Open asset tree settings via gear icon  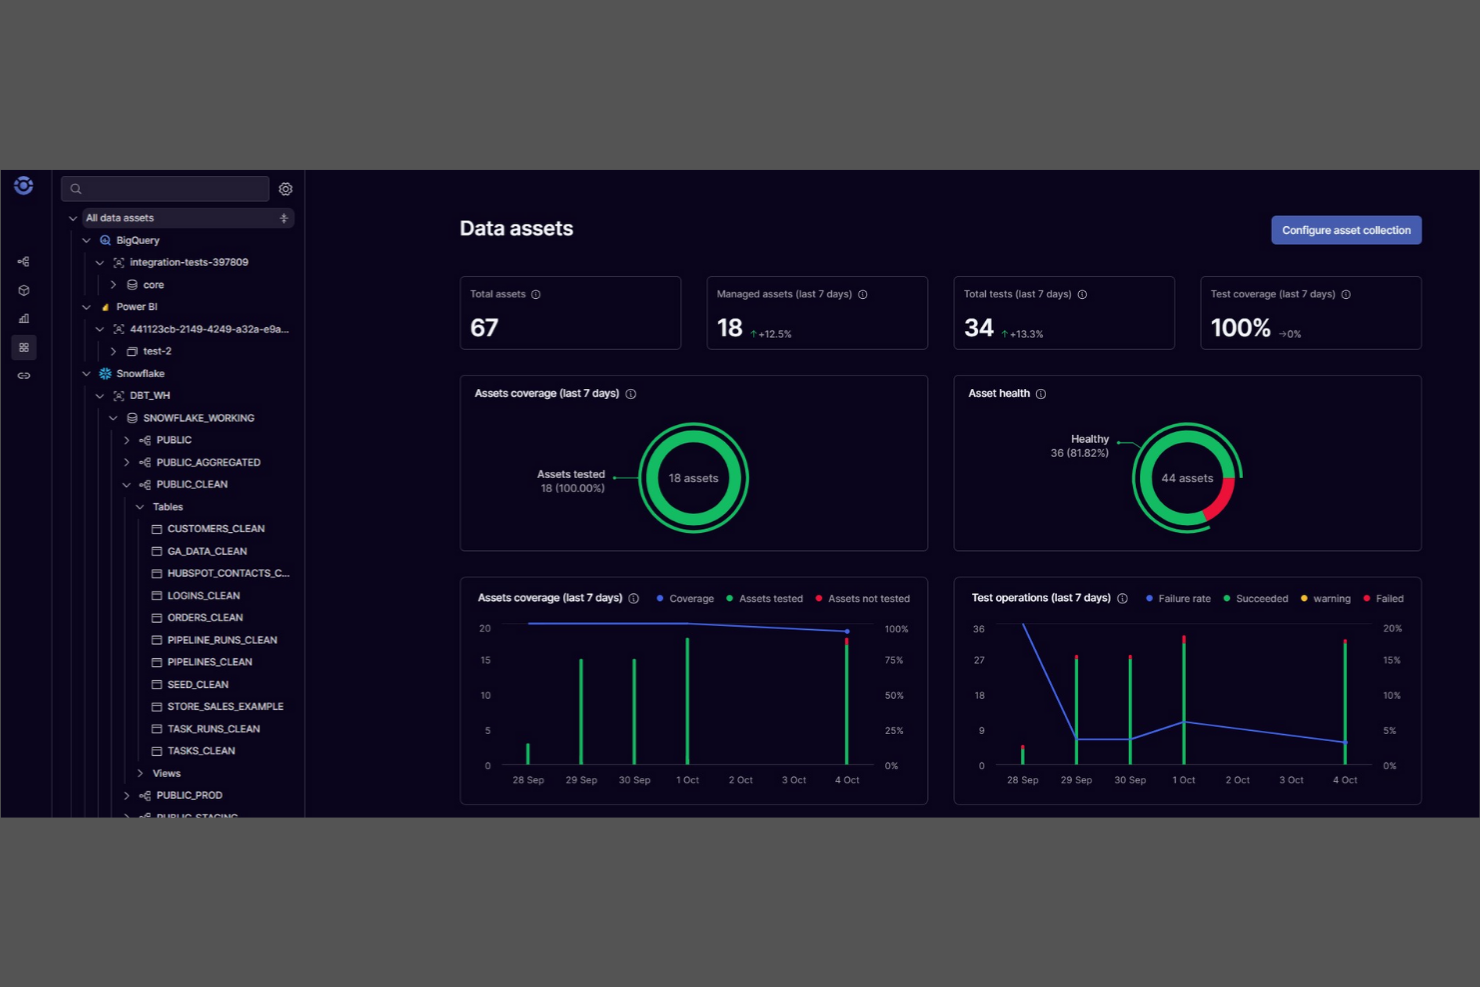285,188
